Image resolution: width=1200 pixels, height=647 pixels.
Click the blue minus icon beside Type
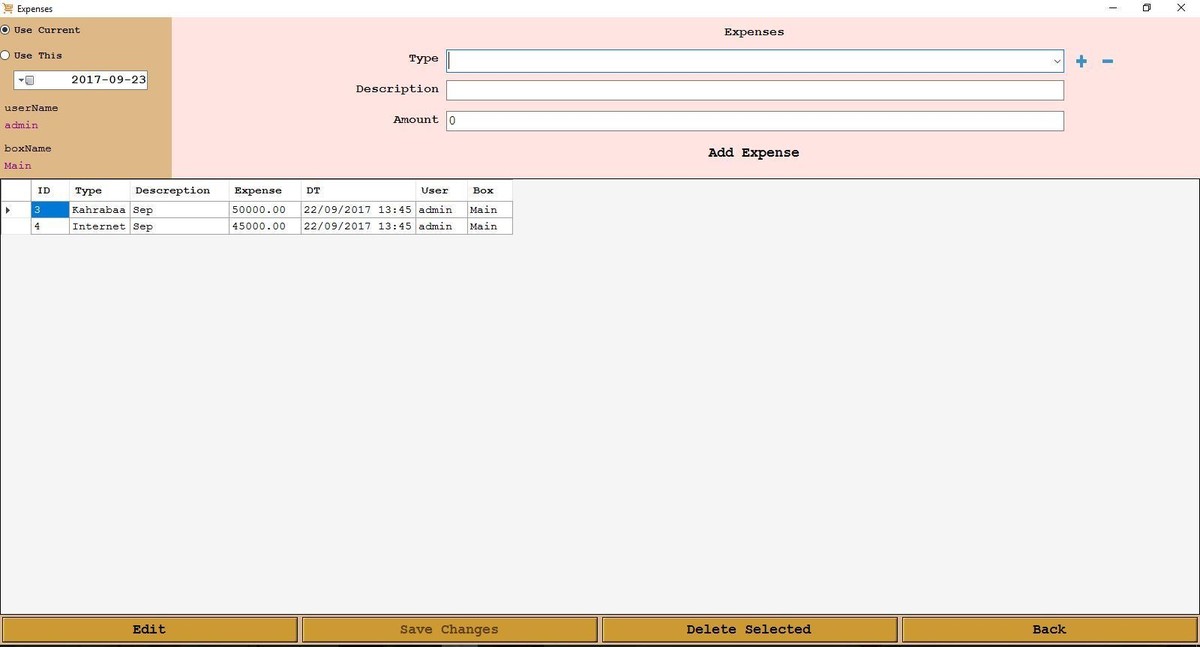point(1107,61)
